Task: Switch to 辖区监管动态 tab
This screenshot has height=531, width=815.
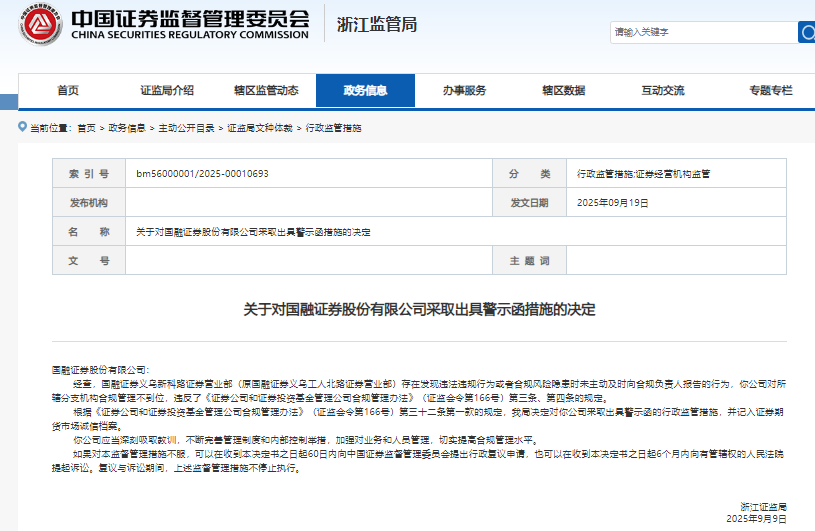Action: tap(266, 90)
